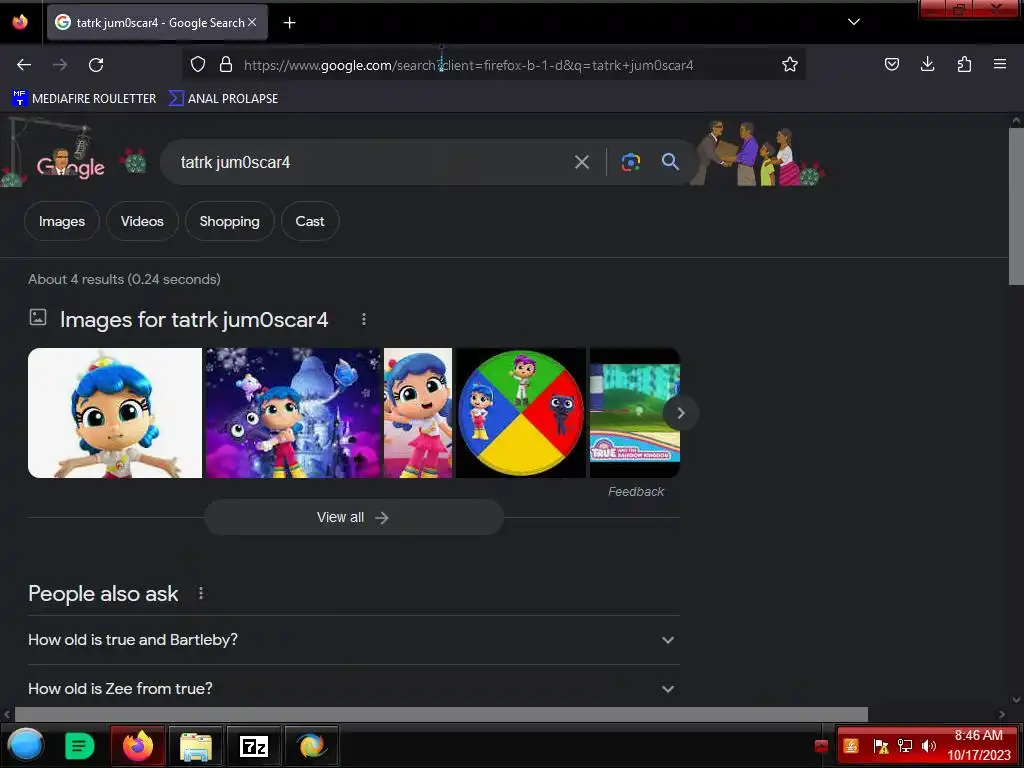Save page to Pocket
1024x768 pixels.
click(x=891, y=64)
